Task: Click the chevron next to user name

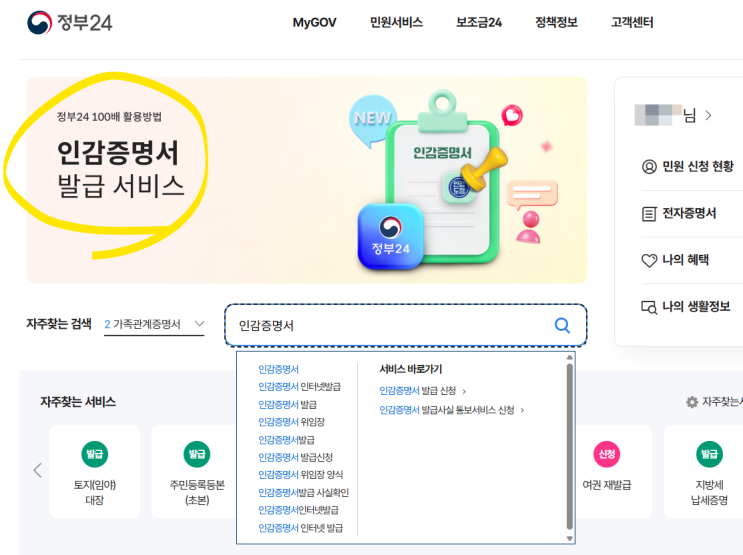Action: (x=708, y=115)
